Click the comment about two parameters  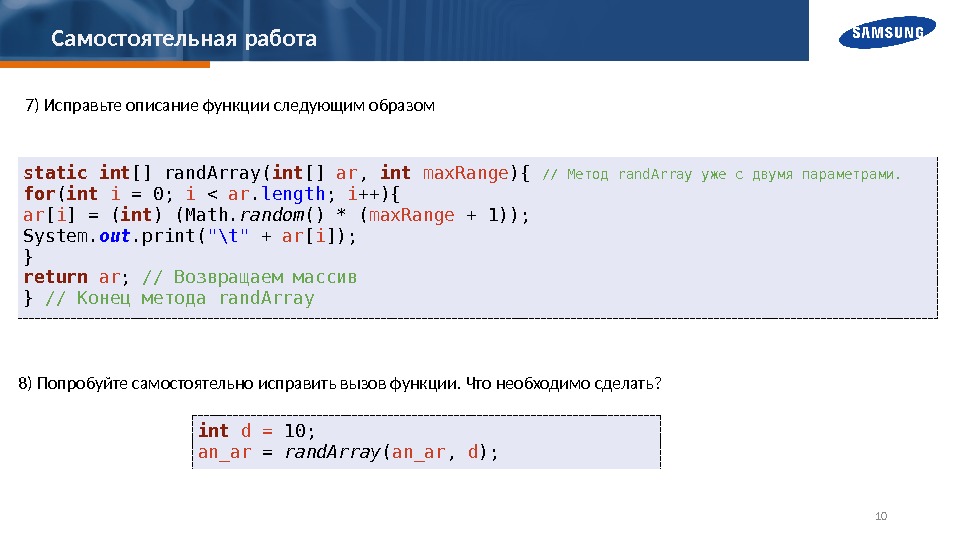(x=721, y=174)
